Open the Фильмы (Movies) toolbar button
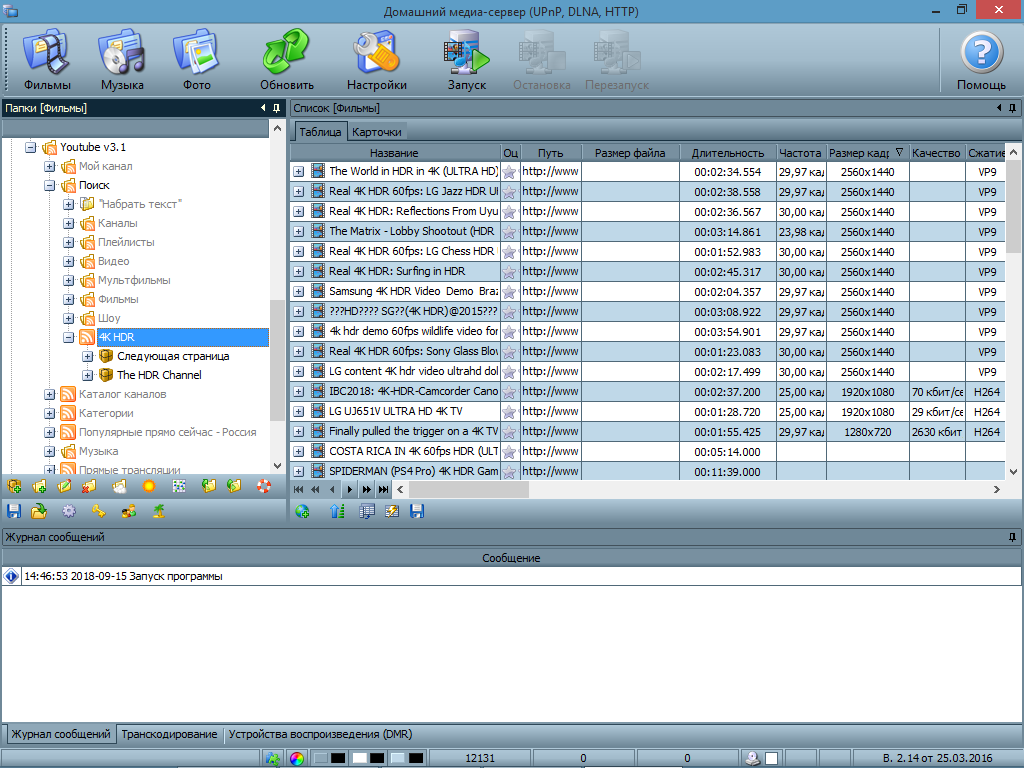This screenshot has width=1024, height=768. 47,61
